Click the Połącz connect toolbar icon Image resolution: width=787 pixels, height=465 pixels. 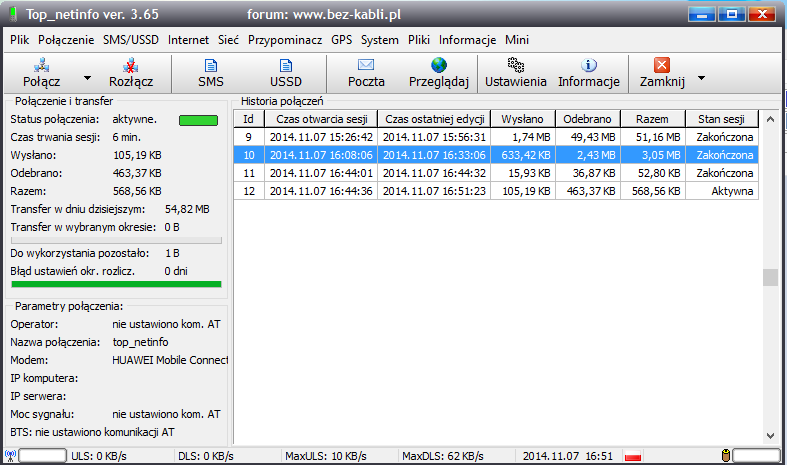(41, 65)
